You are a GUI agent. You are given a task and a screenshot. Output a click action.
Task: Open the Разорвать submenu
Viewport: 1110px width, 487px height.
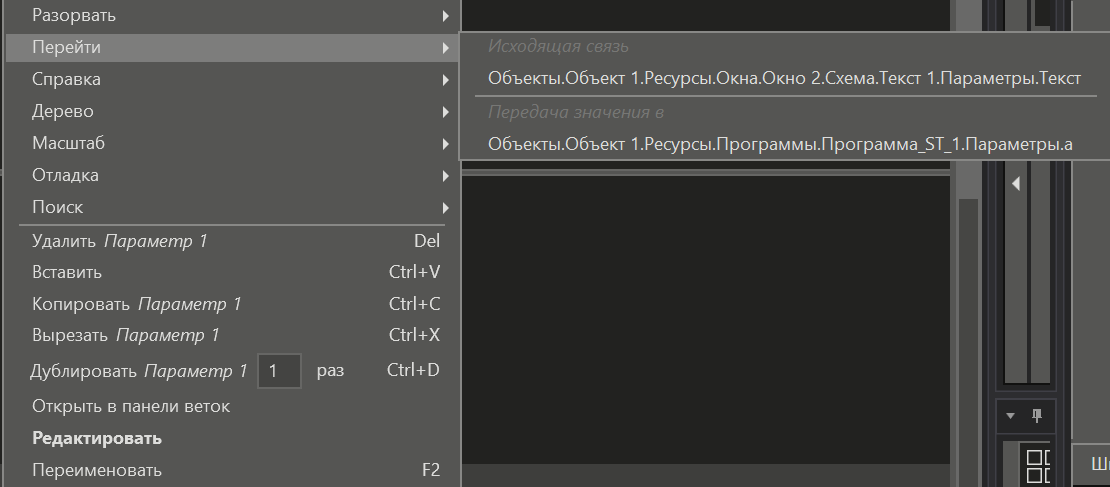233,15
